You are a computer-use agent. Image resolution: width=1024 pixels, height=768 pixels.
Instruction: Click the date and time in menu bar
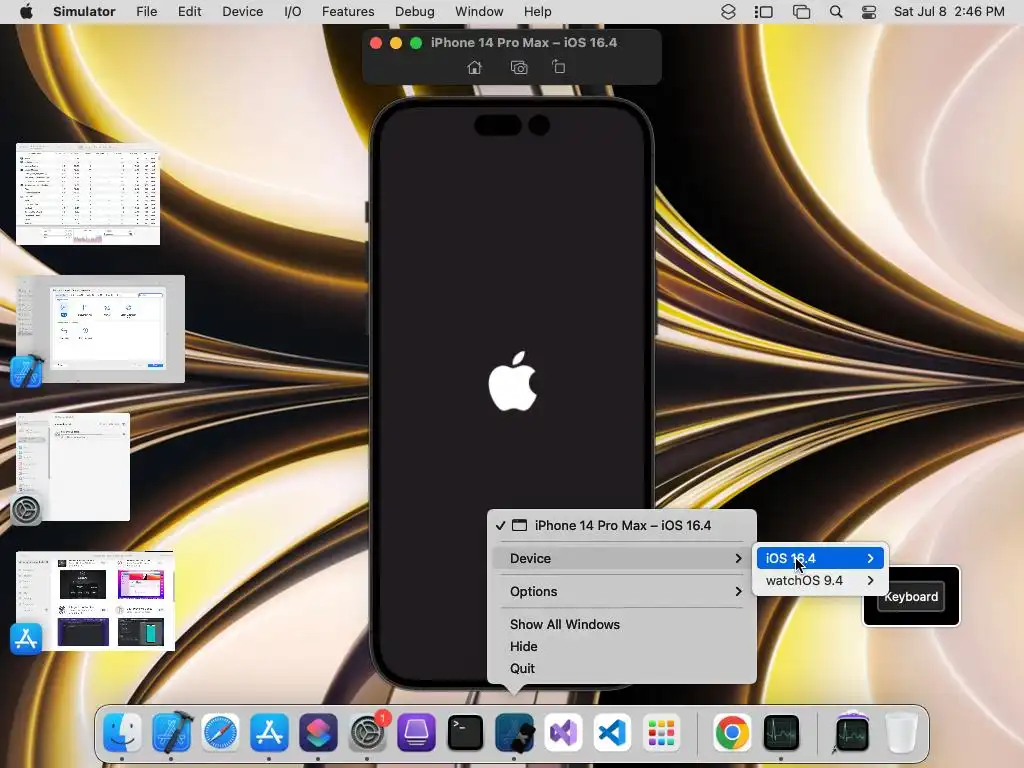949,12
